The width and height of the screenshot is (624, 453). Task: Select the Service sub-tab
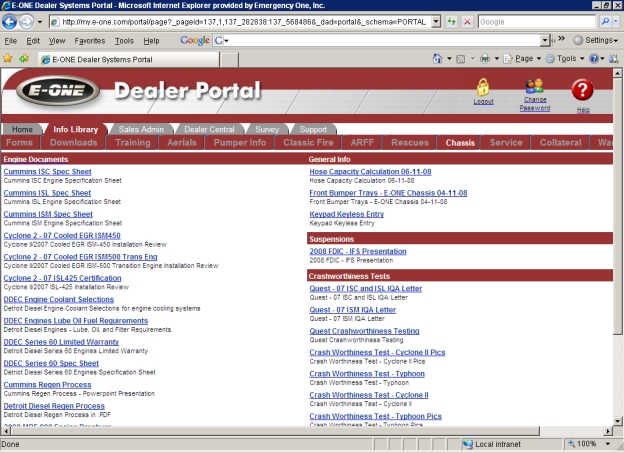tap(506, 143)
